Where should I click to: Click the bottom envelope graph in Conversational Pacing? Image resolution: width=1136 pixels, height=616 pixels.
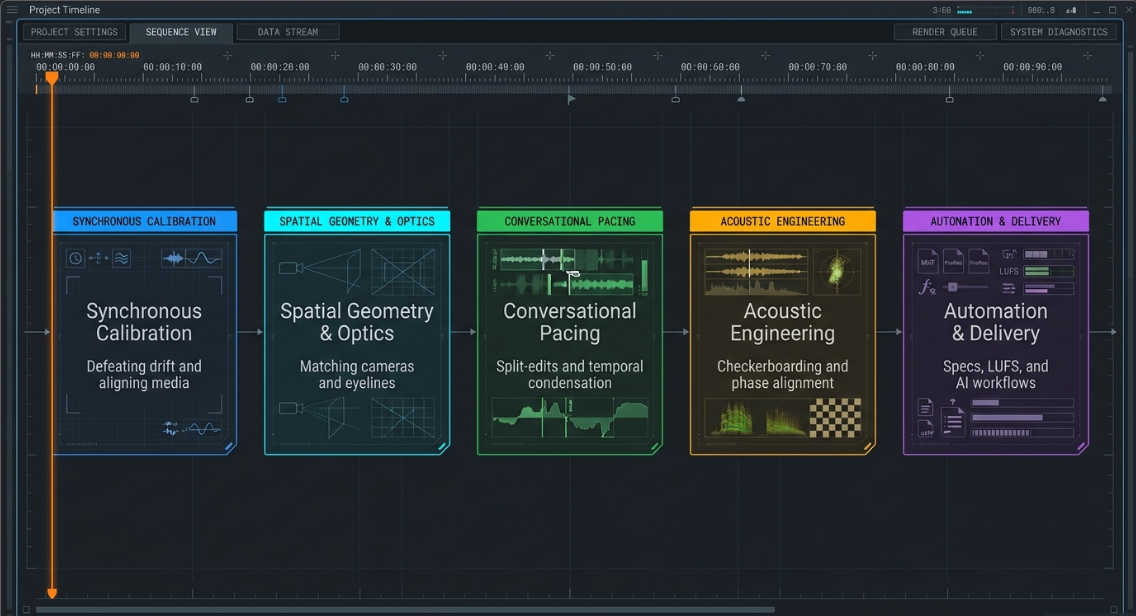pos(569,418)
